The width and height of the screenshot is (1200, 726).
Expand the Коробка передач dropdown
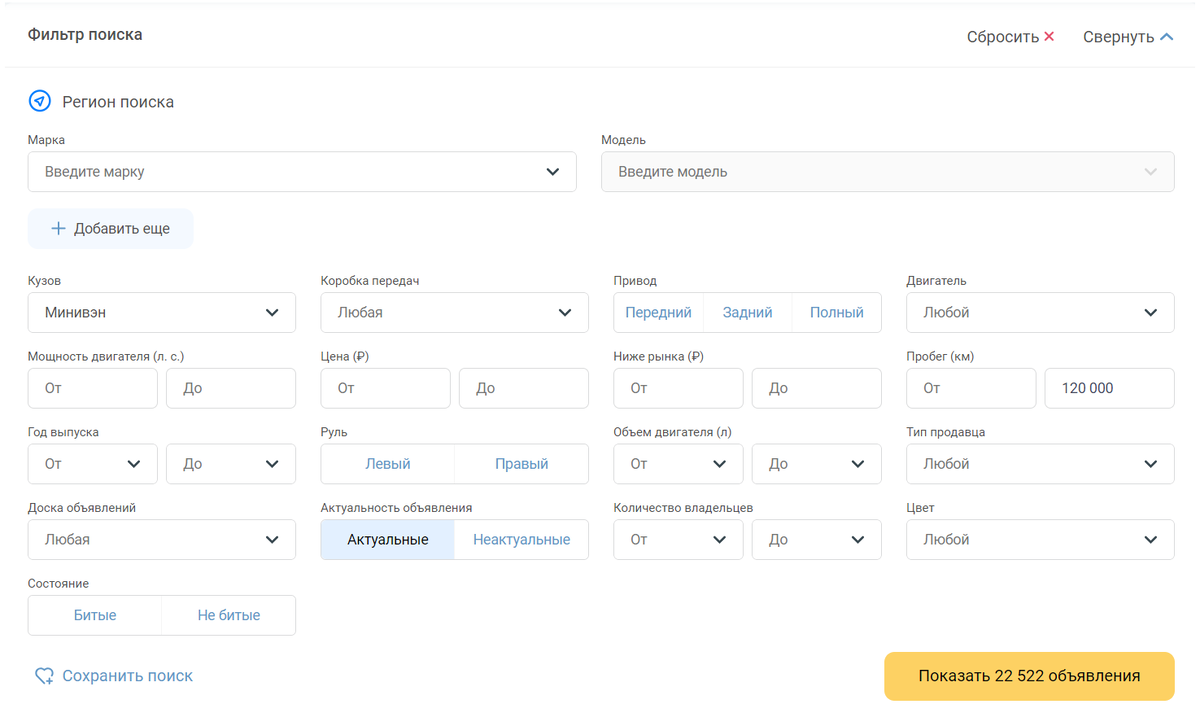pyautogui.click(x=454, y=313)
